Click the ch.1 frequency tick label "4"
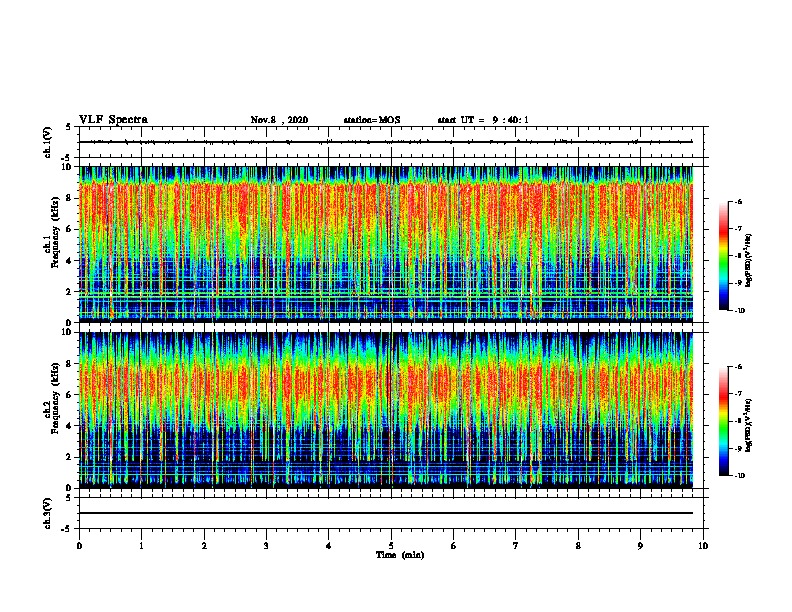This screenshot has width=792, height=612. click(70, 261)
